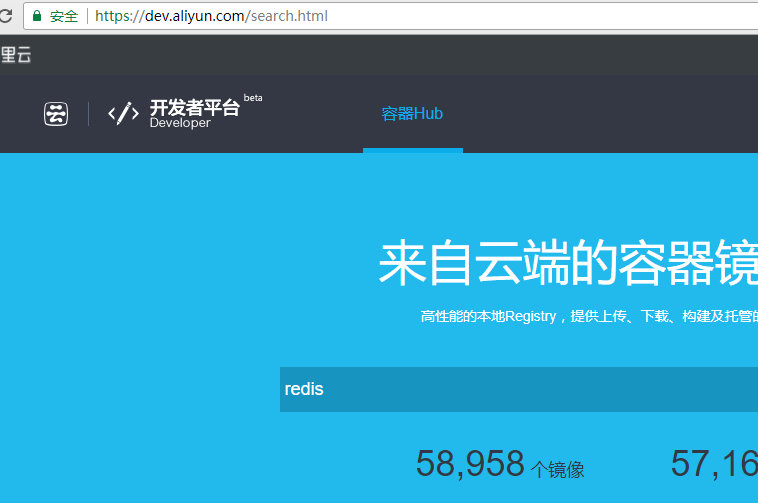
Task: Click the blue underline below 容器Hub
Action: pos(412,150)
